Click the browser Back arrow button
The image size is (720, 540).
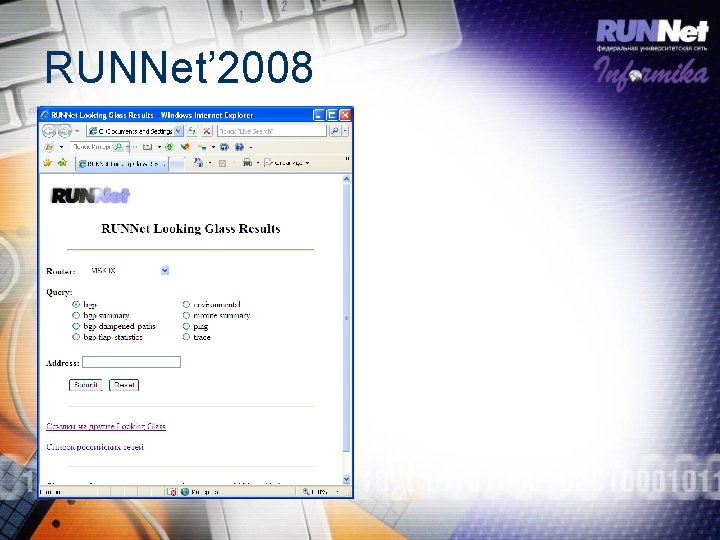point(49,131)
